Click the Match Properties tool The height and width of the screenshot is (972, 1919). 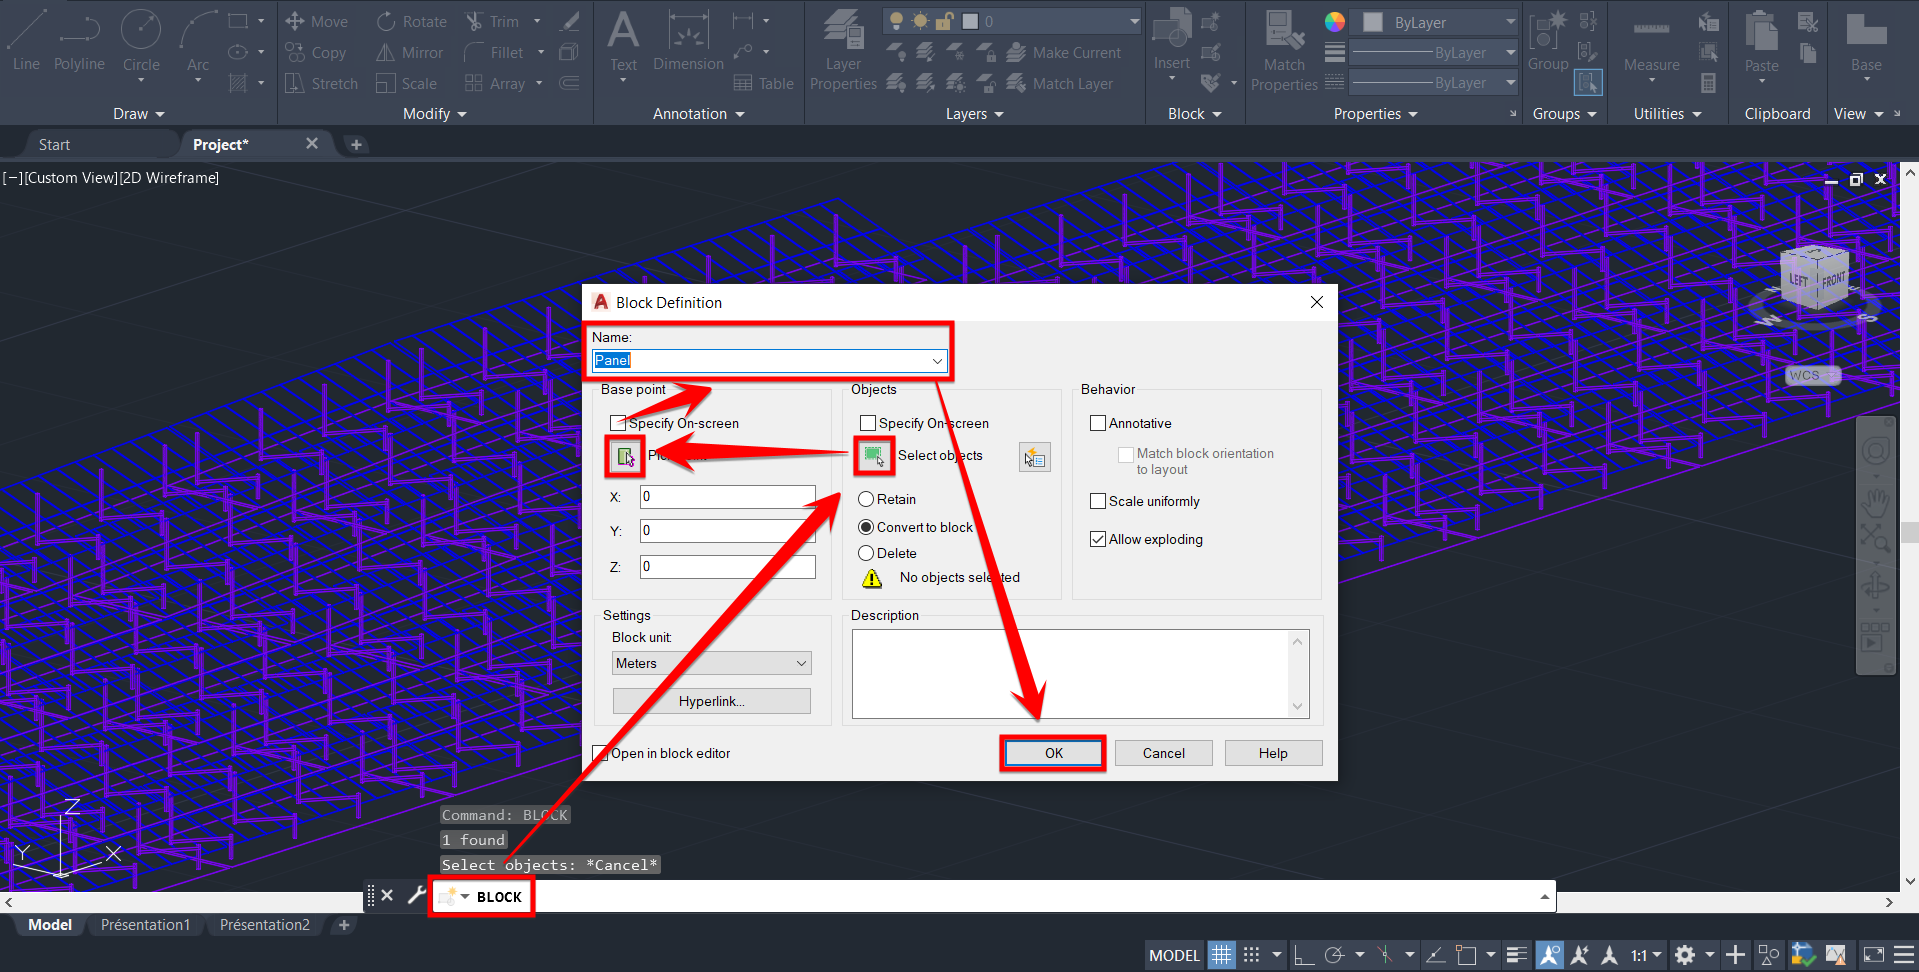coord(1284,50)
